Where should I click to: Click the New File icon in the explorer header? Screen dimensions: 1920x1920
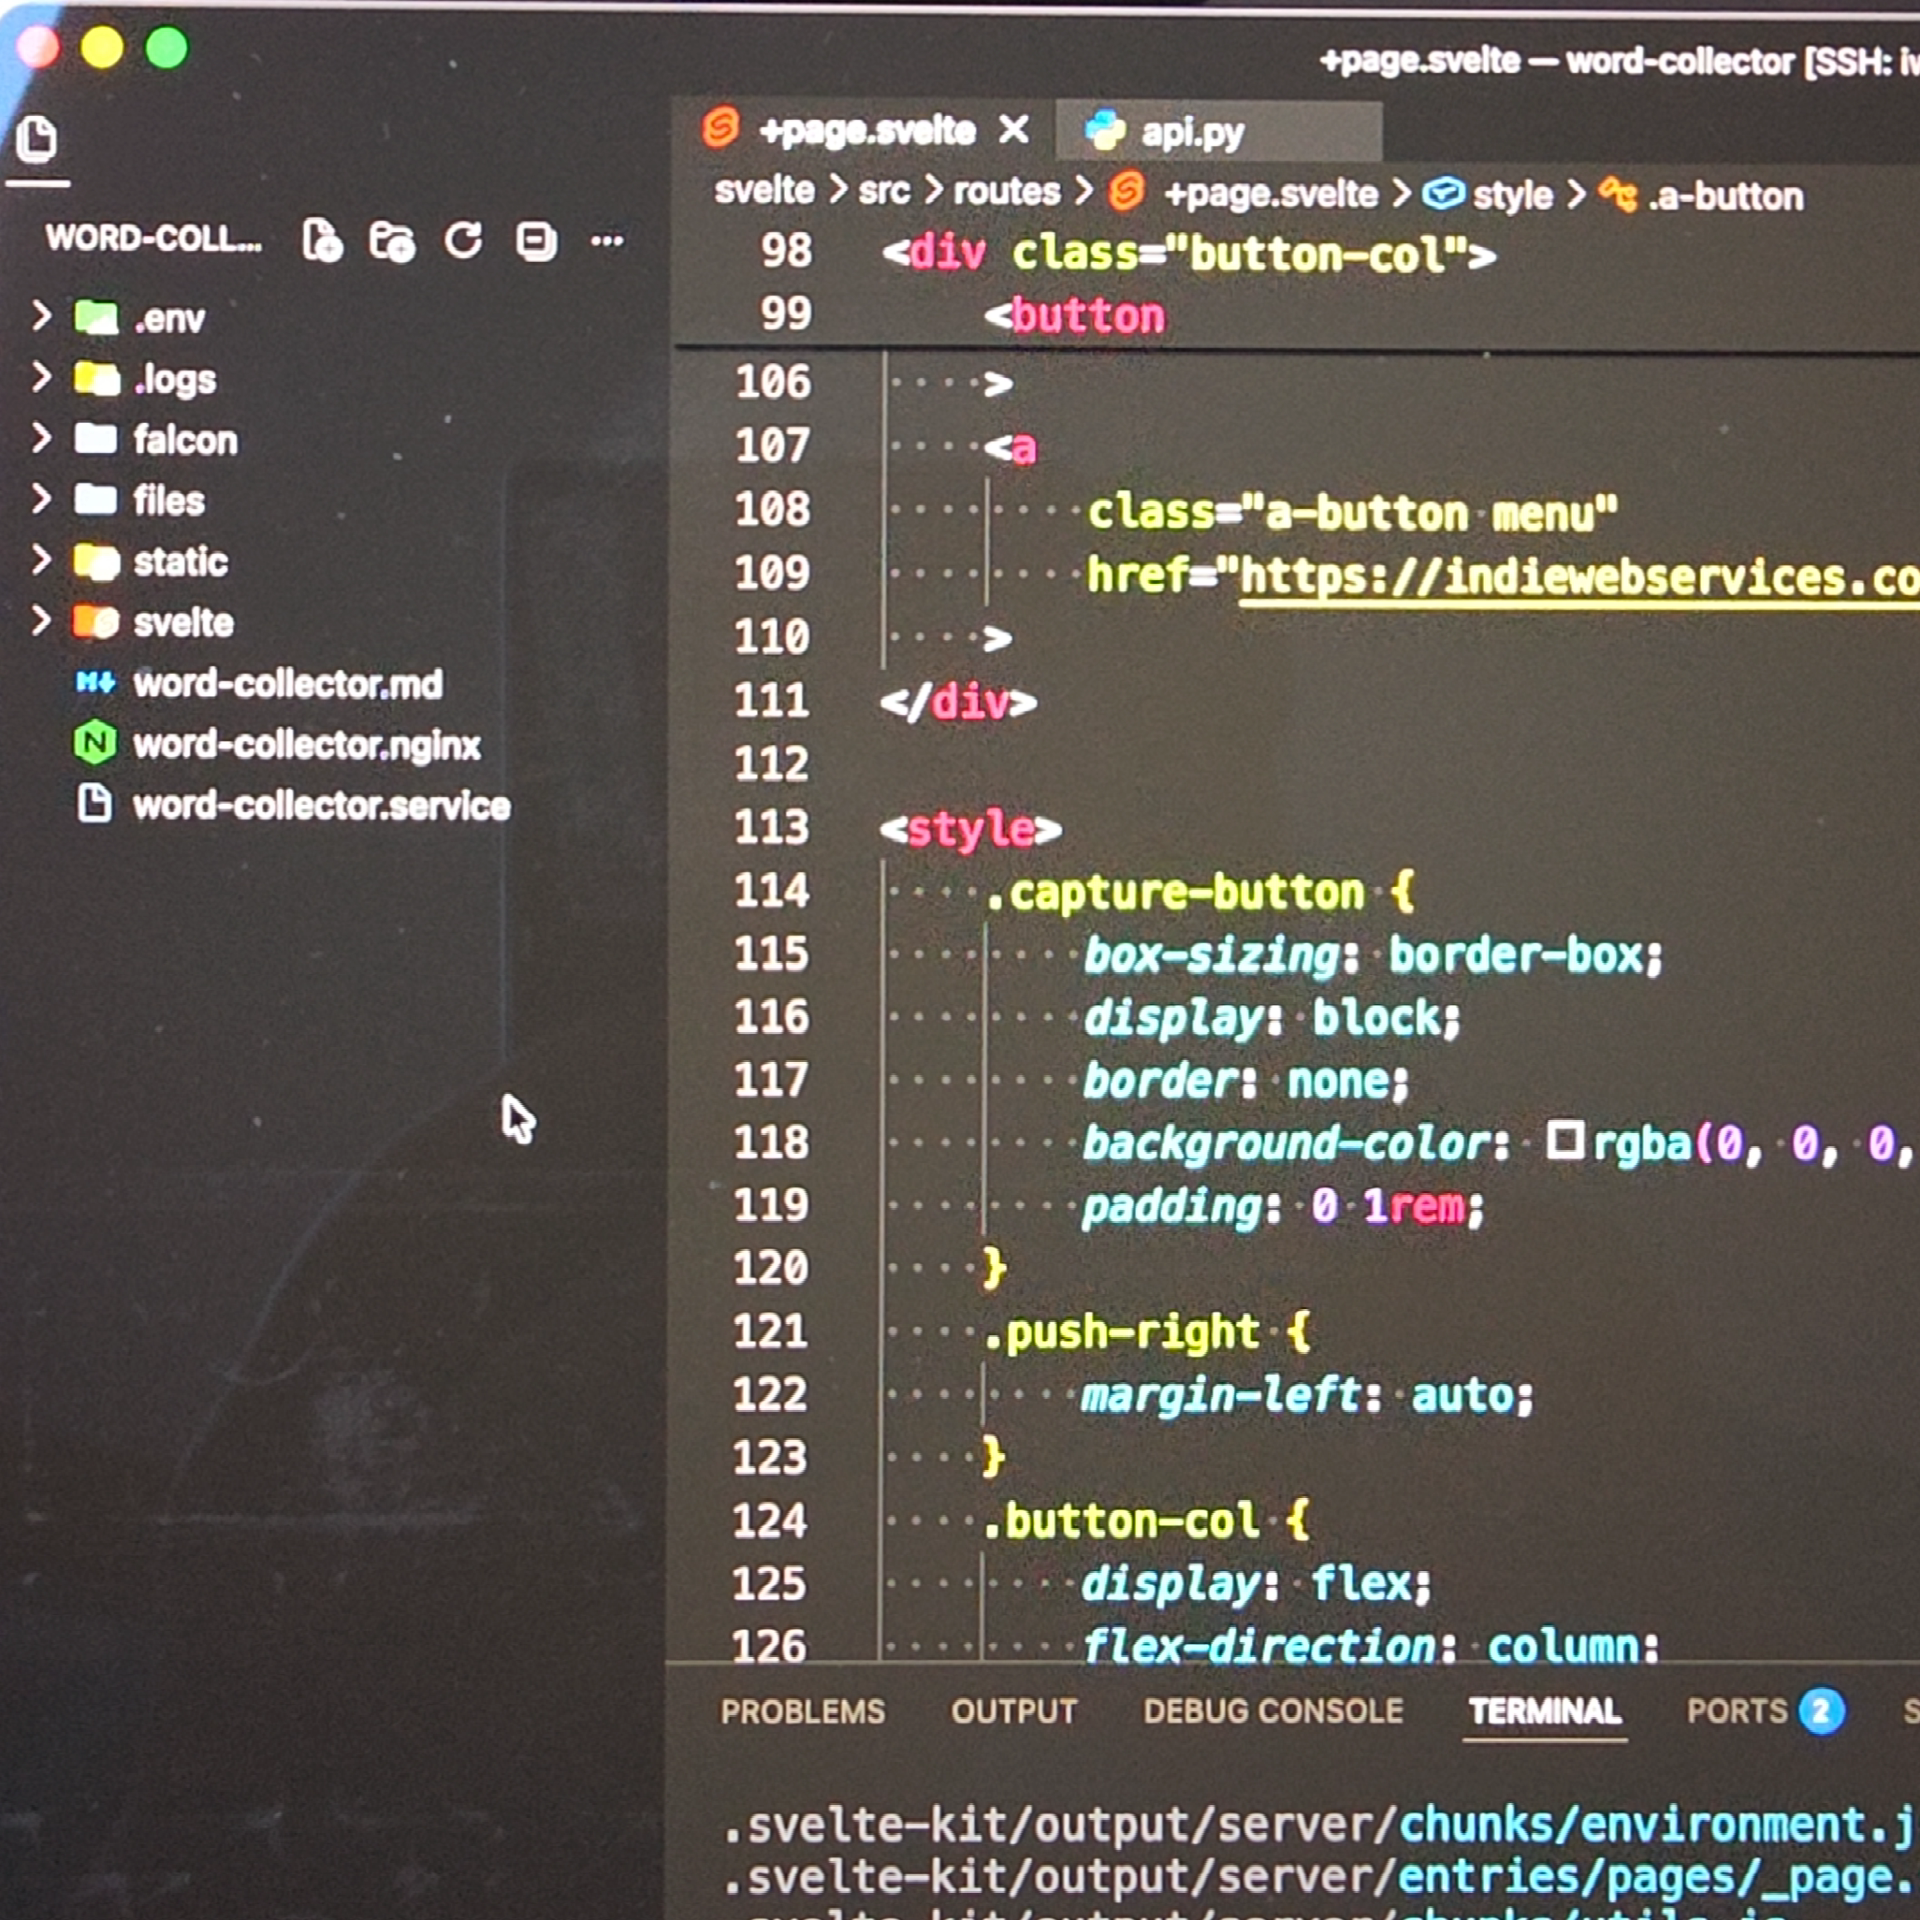coord(322,241)
